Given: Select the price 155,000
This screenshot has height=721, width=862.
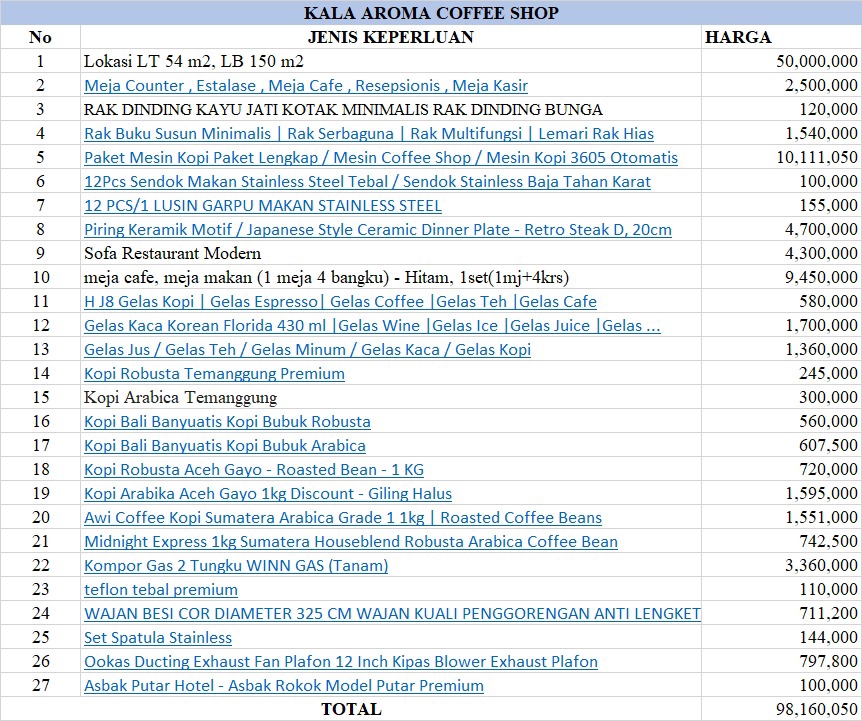Looking at the screenshot, I should click(x=781, y=205).
